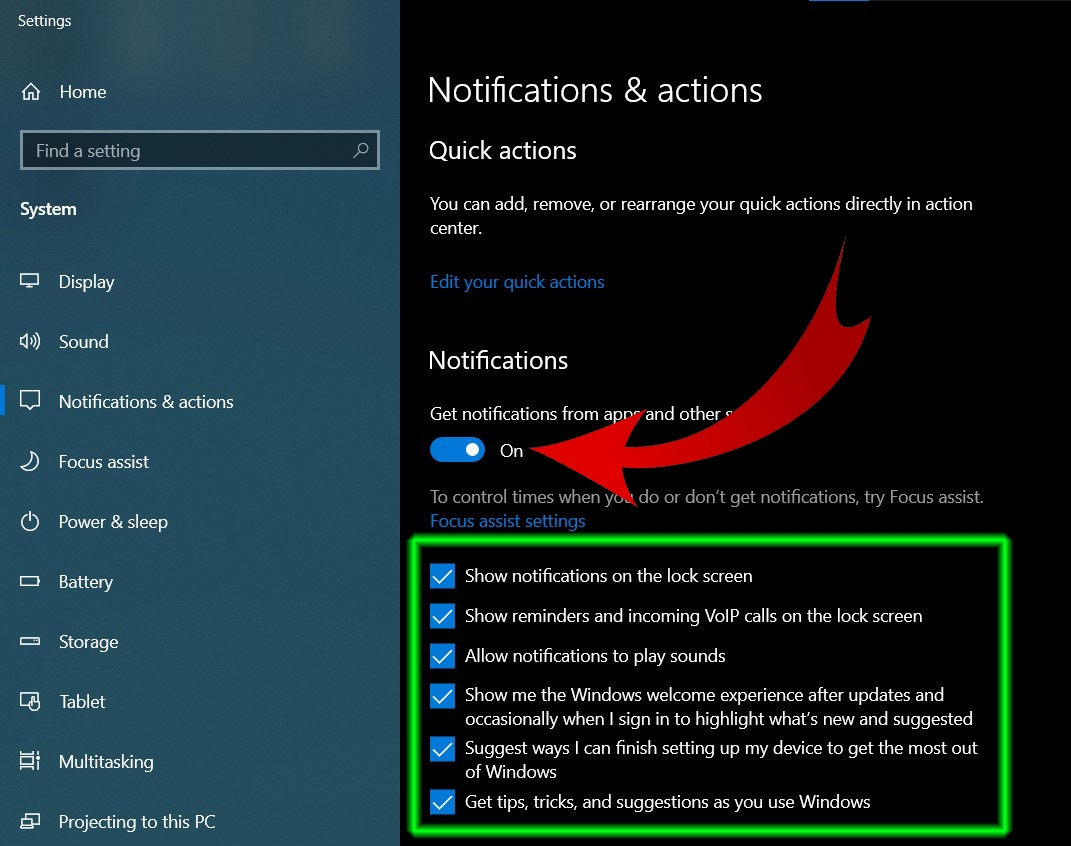The image size is (1071, 846).
Task: Click the Battery icon in sidebar
Action: (30, 581)
